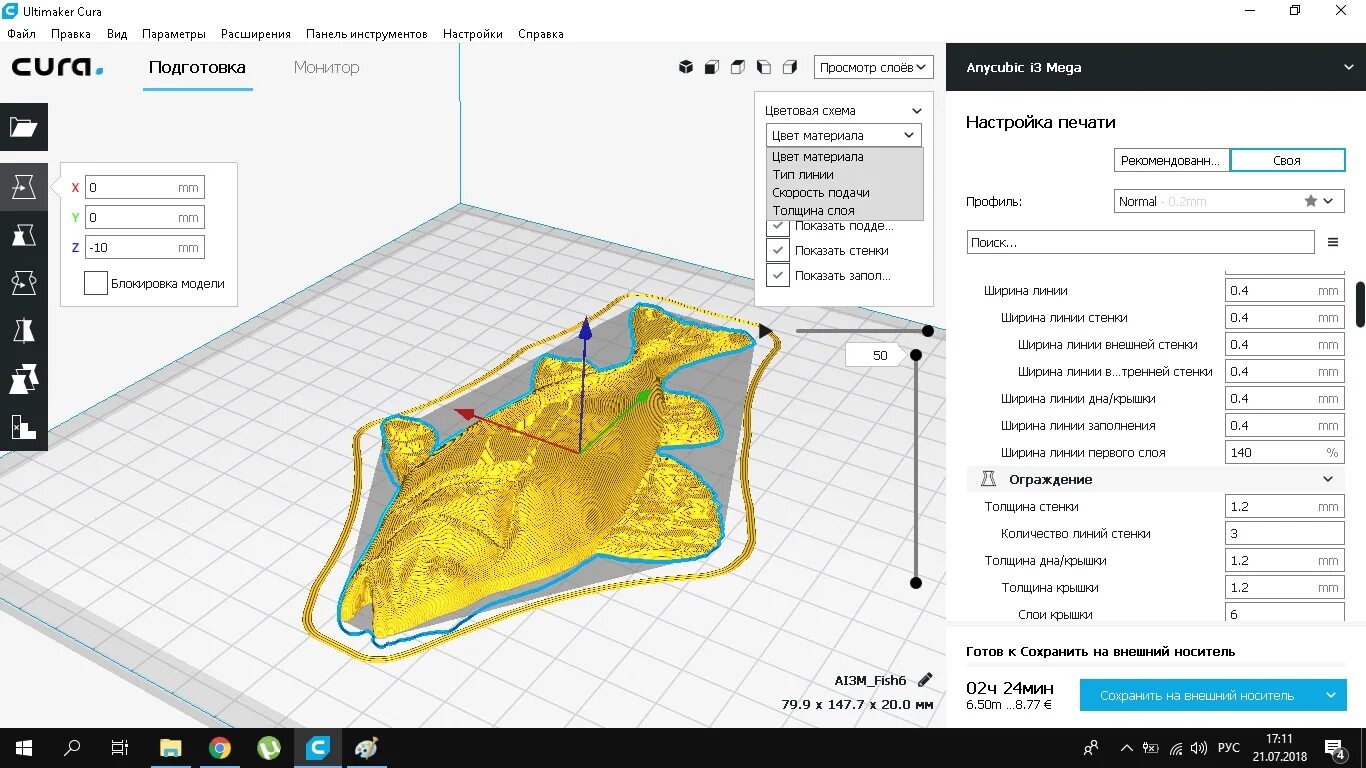Click the star icon in profile box
This screenshot has width=1366, height=768.
point(1311,201)
